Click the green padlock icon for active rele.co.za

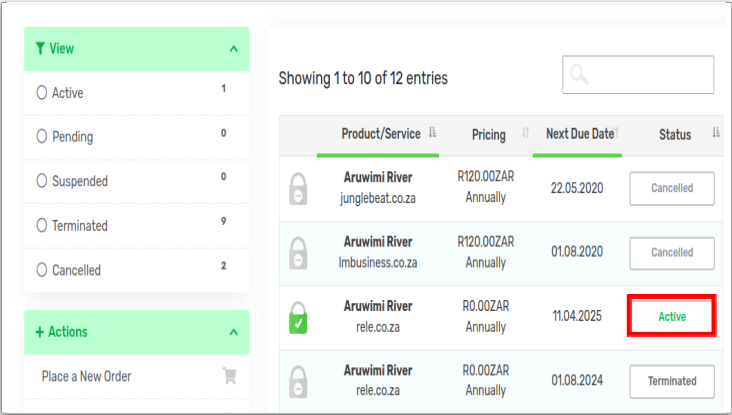298,317
